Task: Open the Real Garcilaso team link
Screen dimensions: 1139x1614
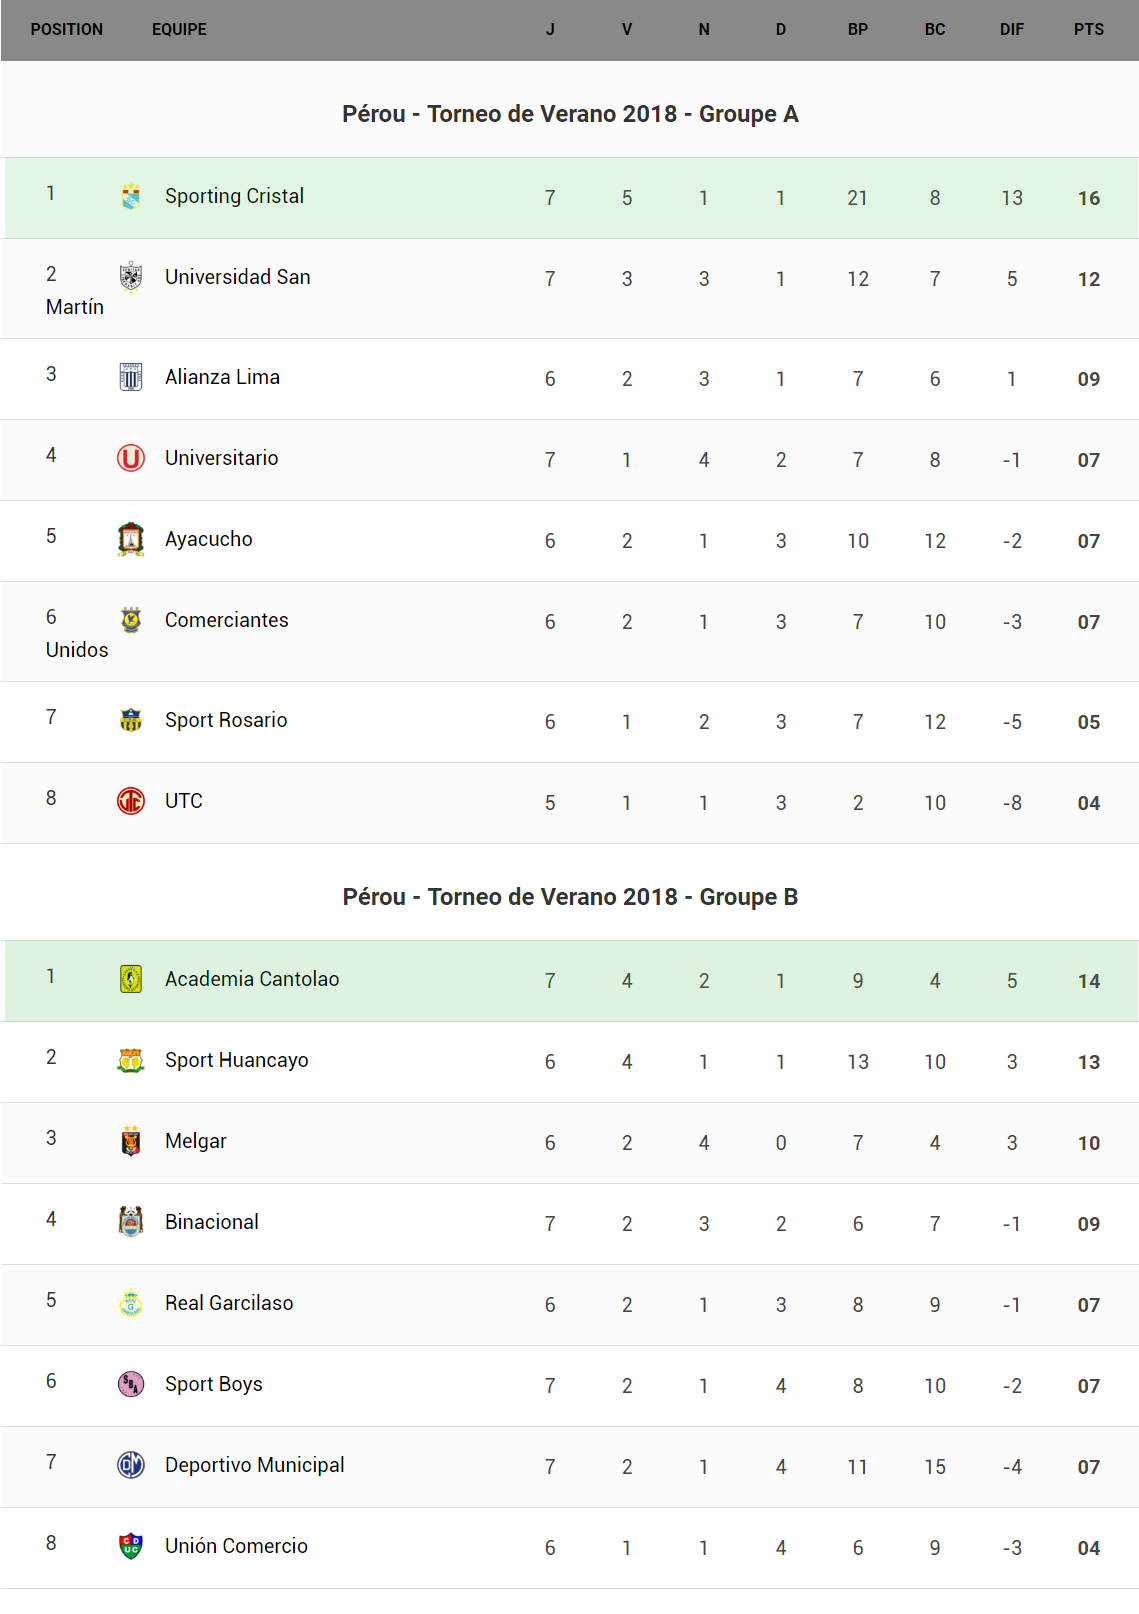Action: coord(229,1303)
